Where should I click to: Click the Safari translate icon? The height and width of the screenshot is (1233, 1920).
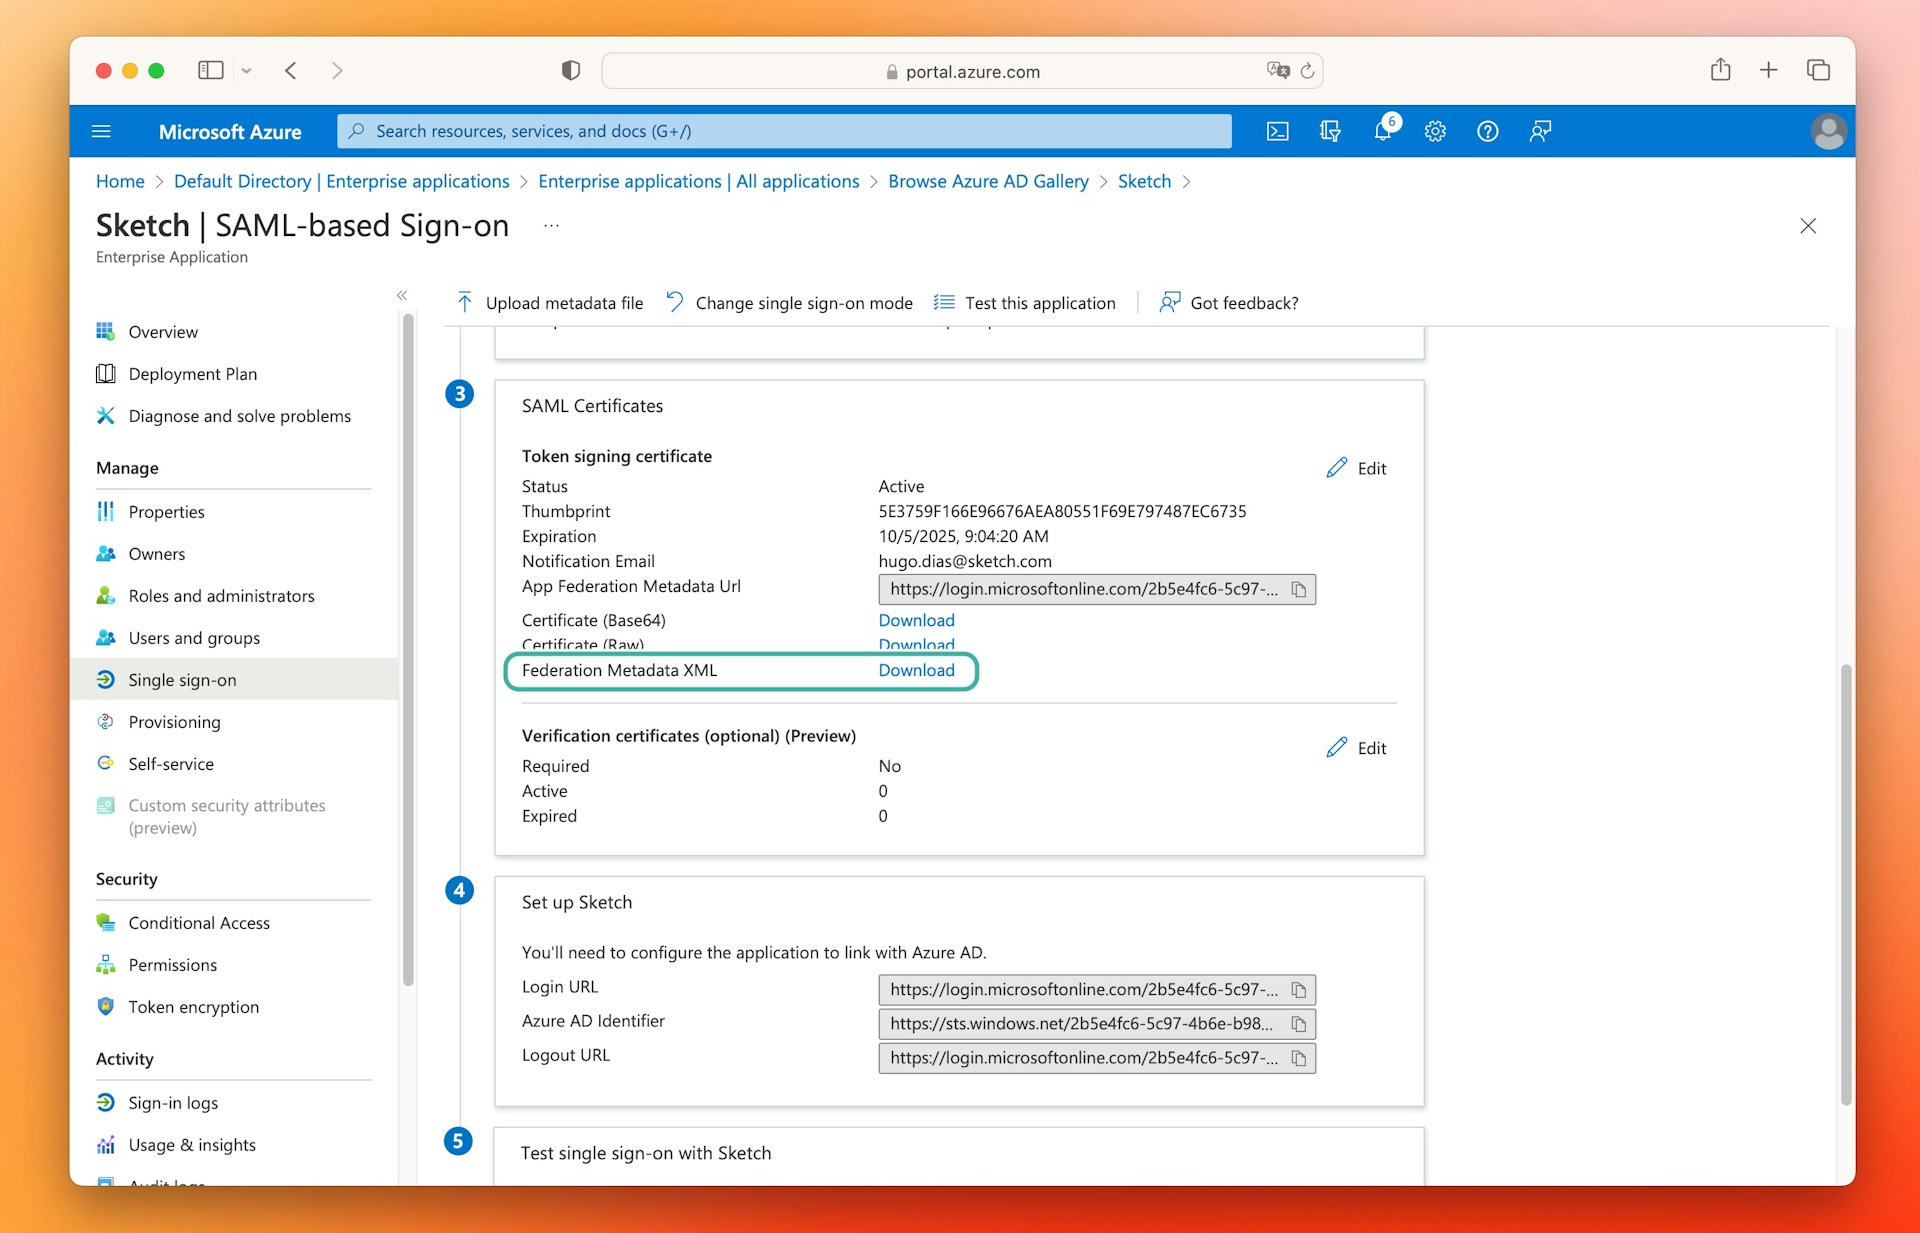tap(1278, 70)
